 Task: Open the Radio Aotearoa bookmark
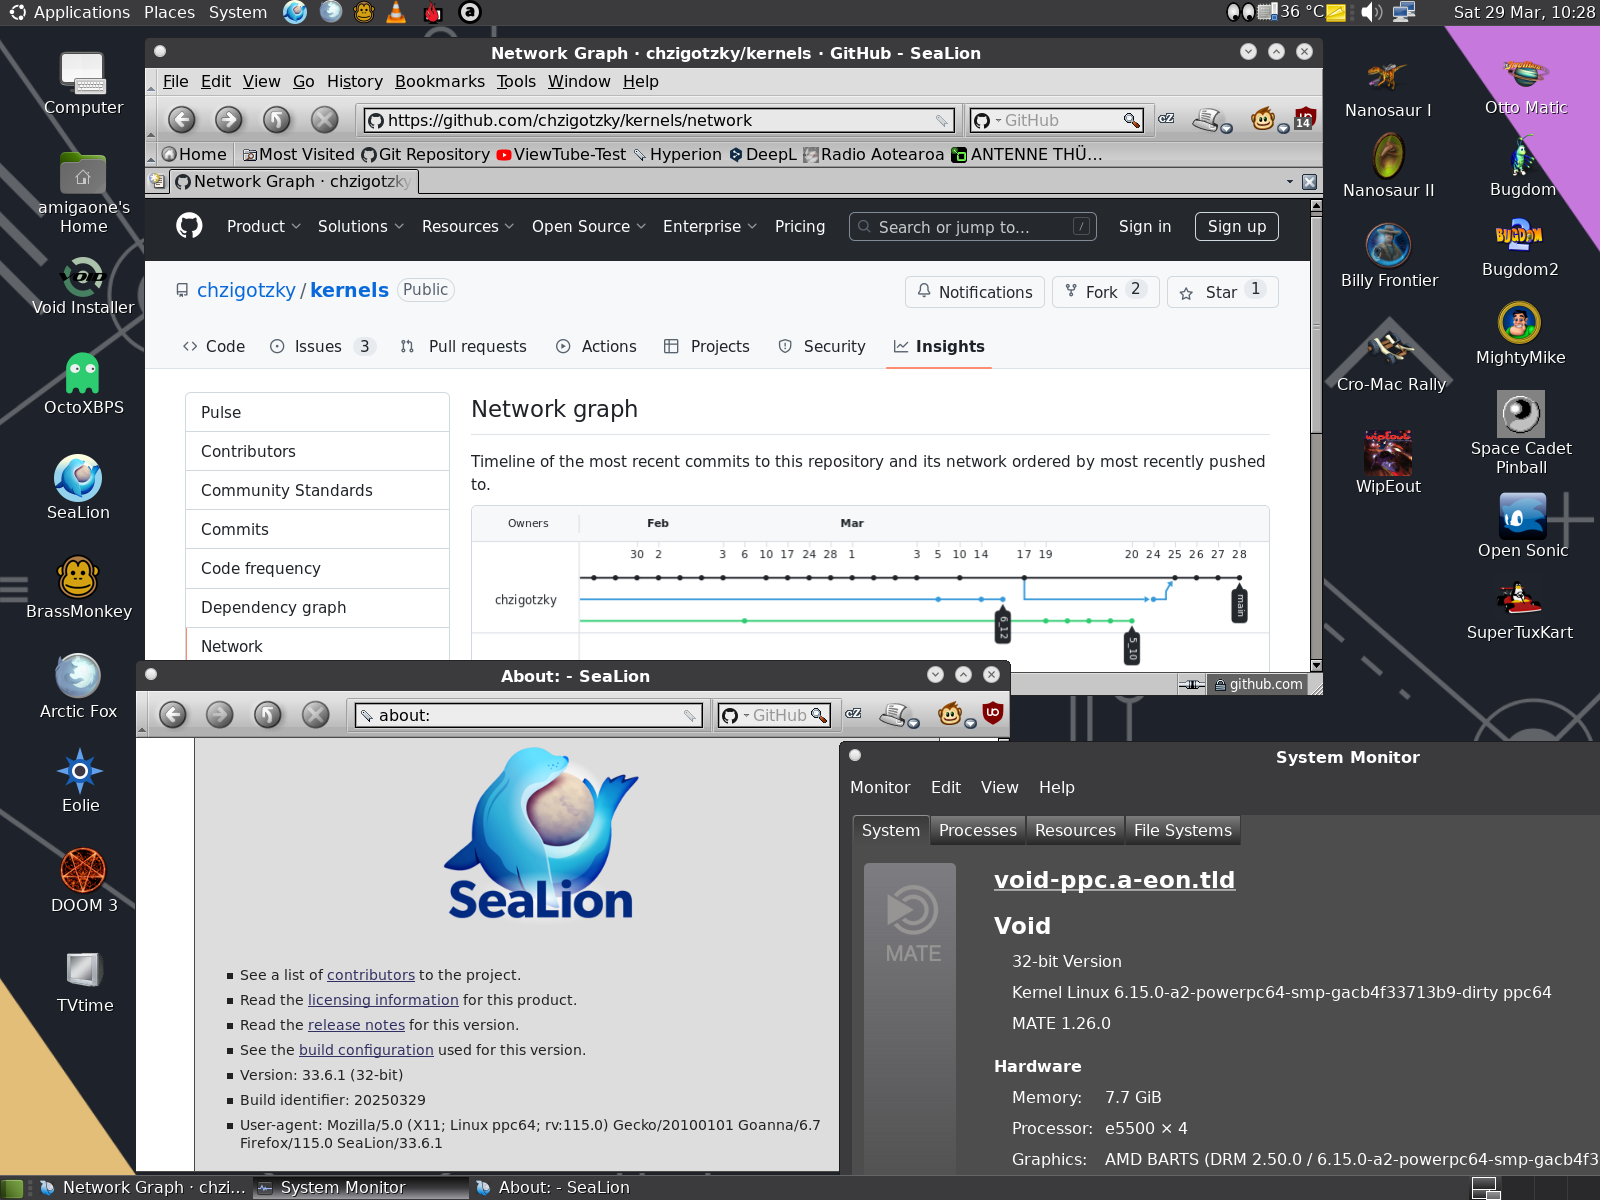(873, 155)
